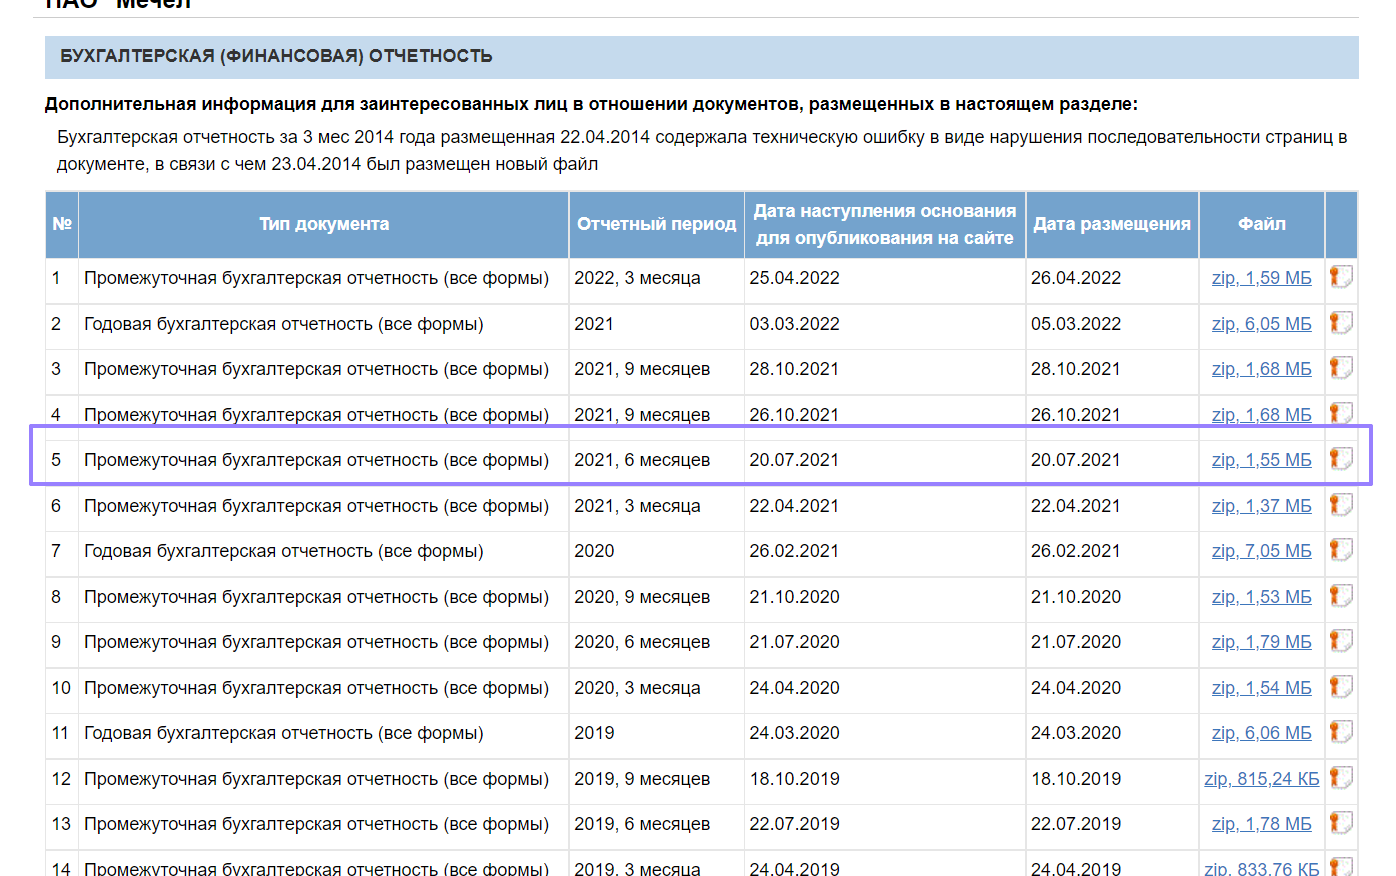The height and width of the screenshot is (876, 1396).
Task: Open signature icon for annual 2020 report row
Action: 1341,550
